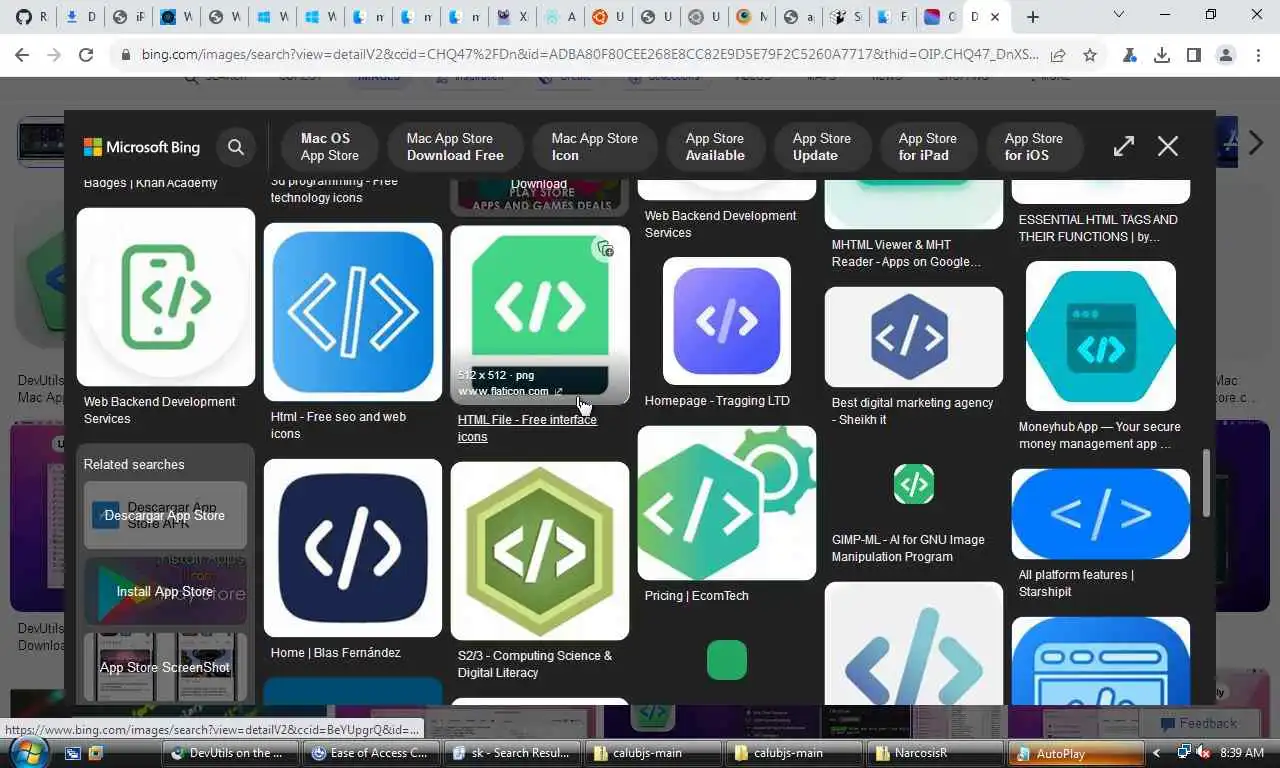Switch to Ease of Access taskbar item
The image size is (1280, 768).
click(371, 753)
